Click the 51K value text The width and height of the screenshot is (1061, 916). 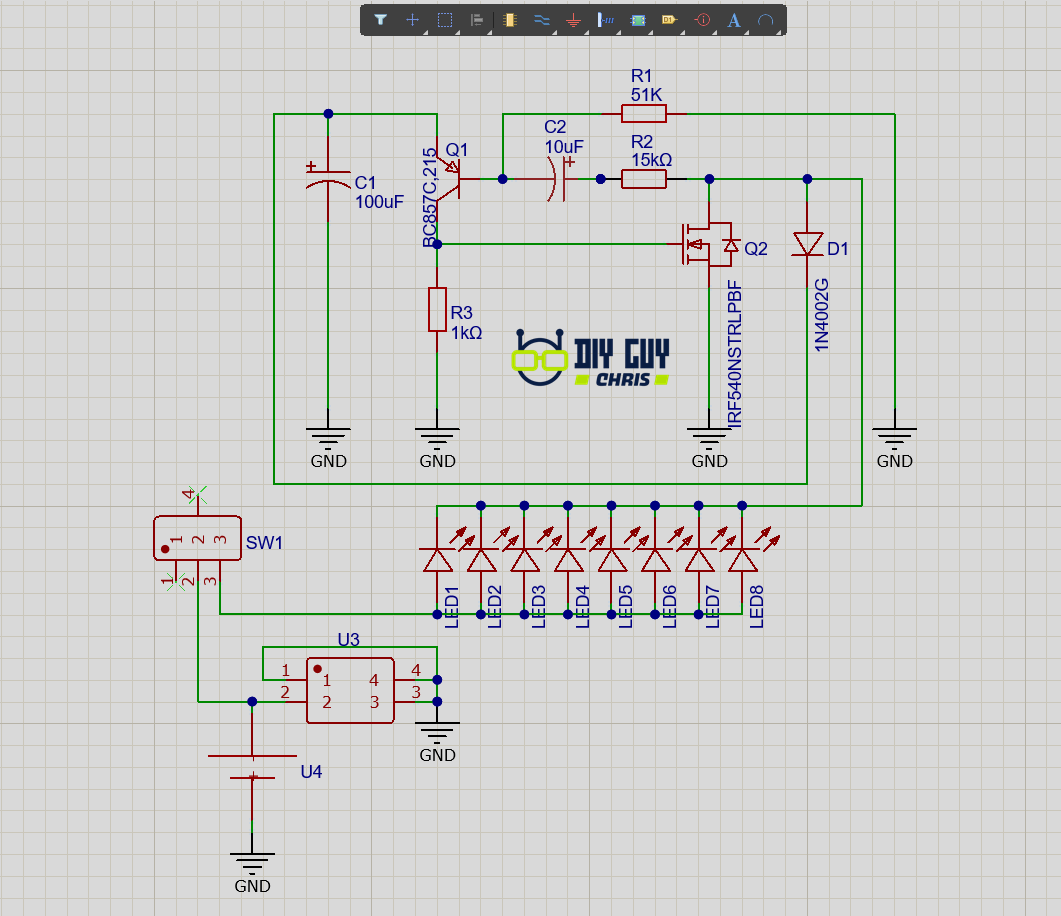click(x=646, y=95)
